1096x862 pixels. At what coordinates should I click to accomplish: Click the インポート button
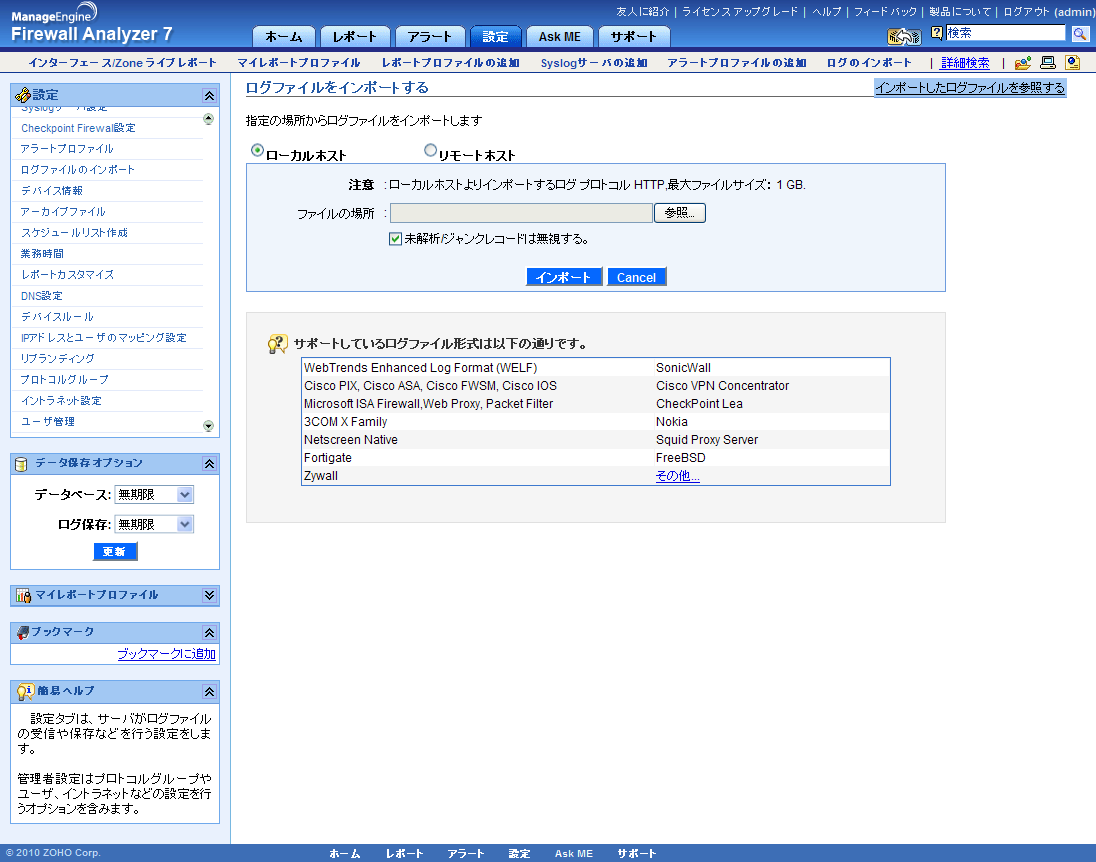pos(564,277)
